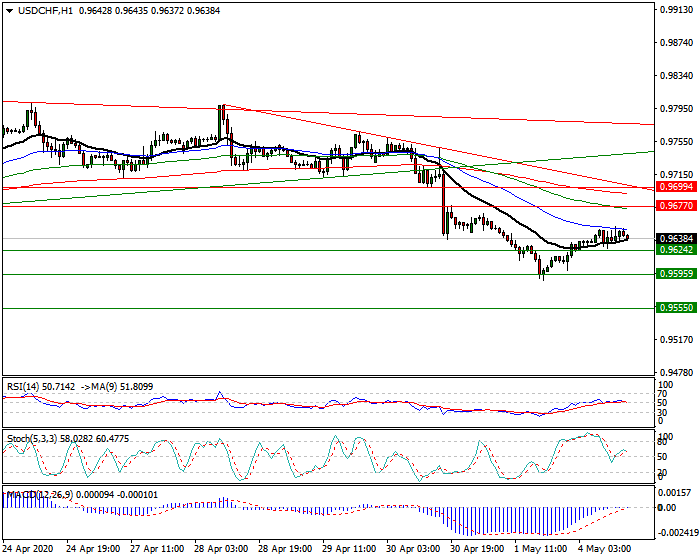The width and height of the screenshot is (700, 560).
Task: Select the 0.97550 price scale value
Action: 677,142
